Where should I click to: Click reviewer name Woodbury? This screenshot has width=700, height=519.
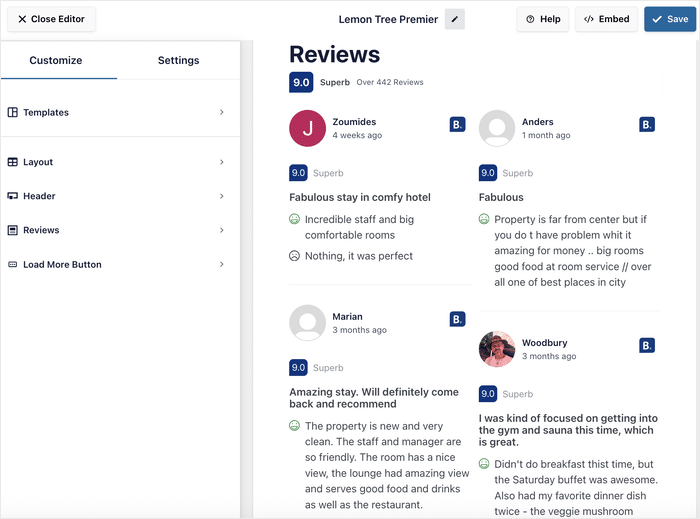(545, 343)
